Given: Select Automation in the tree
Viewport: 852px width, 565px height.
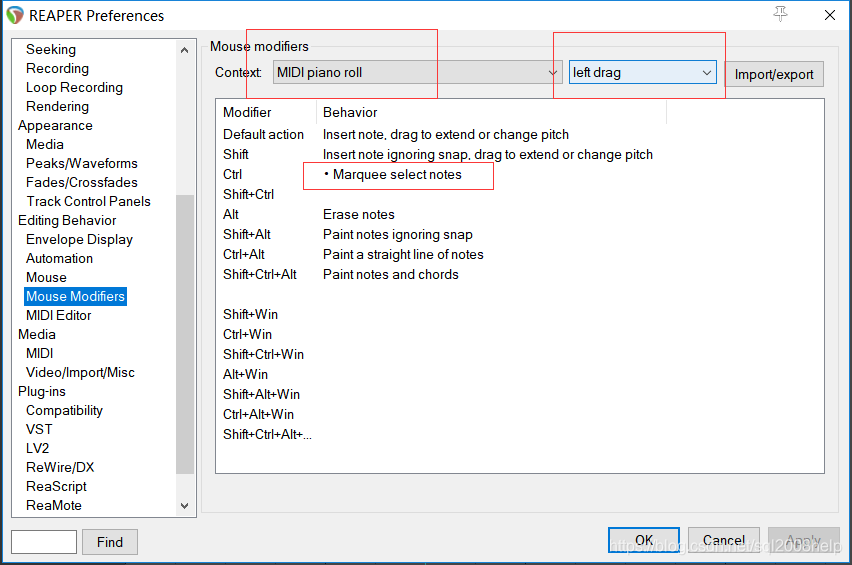Looking at the screenshot, I should point(59,259).
